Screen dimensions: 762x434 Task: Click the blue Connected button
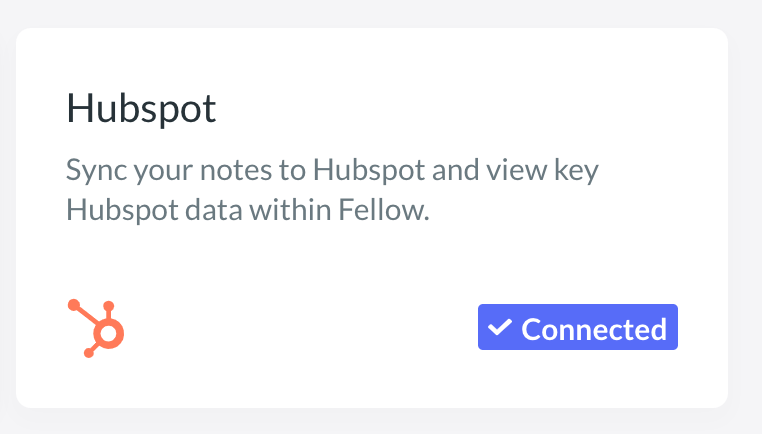(x=578, y=327)
